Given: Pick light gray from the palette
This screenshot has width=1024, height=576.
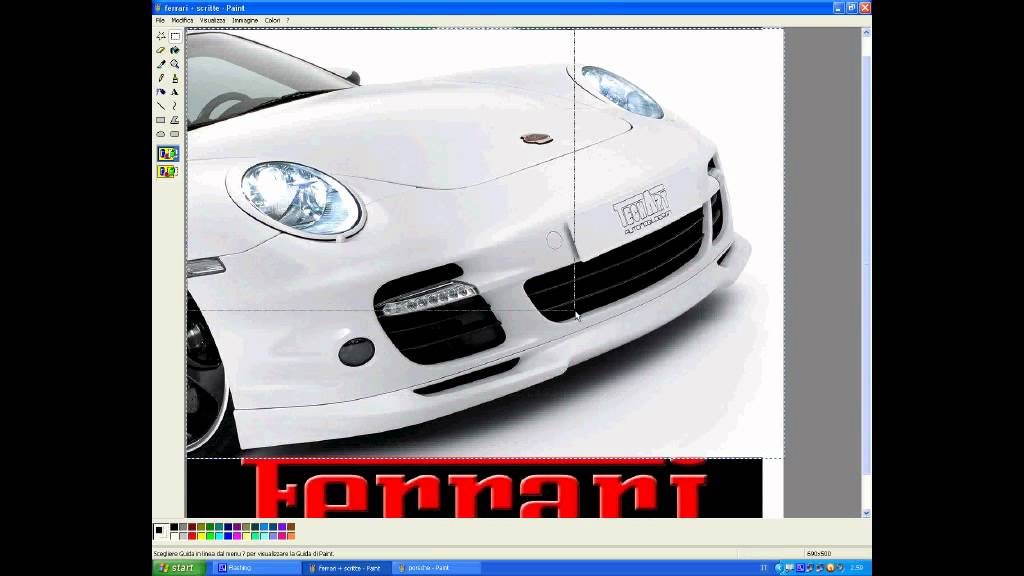Looking at the screenshot, I should (184, 536).
